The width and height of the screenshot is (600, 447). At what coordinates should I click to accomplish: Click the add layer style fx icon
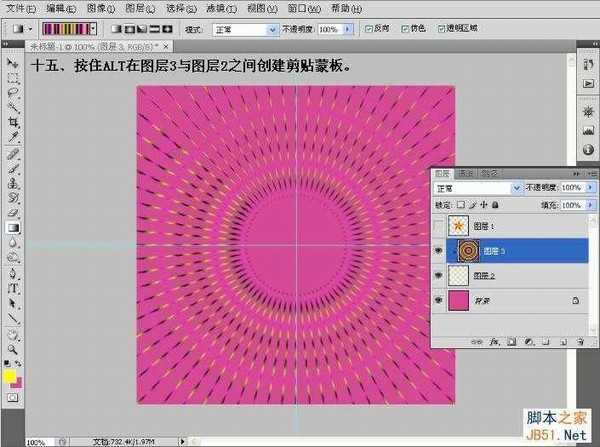pos(493,342)
